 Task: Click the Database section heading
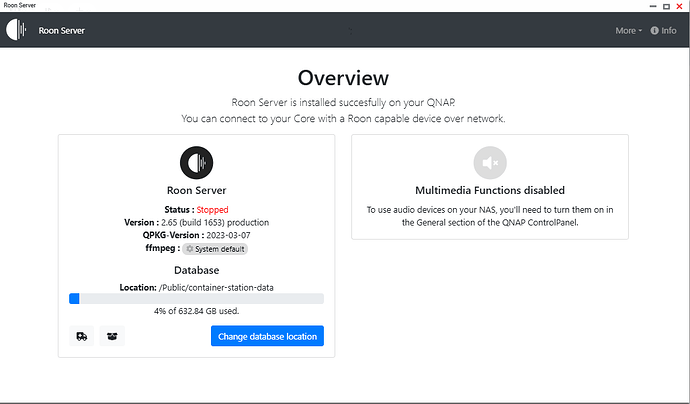[x=196, y=270]
